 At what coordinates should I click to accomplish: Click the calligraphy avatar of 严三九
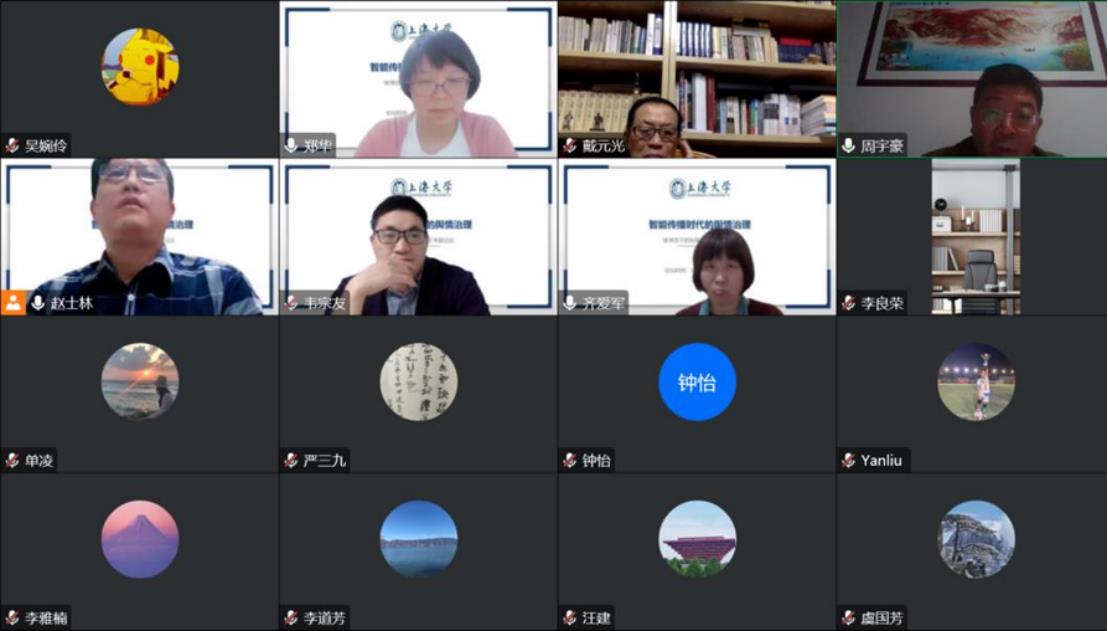(419, 382)
